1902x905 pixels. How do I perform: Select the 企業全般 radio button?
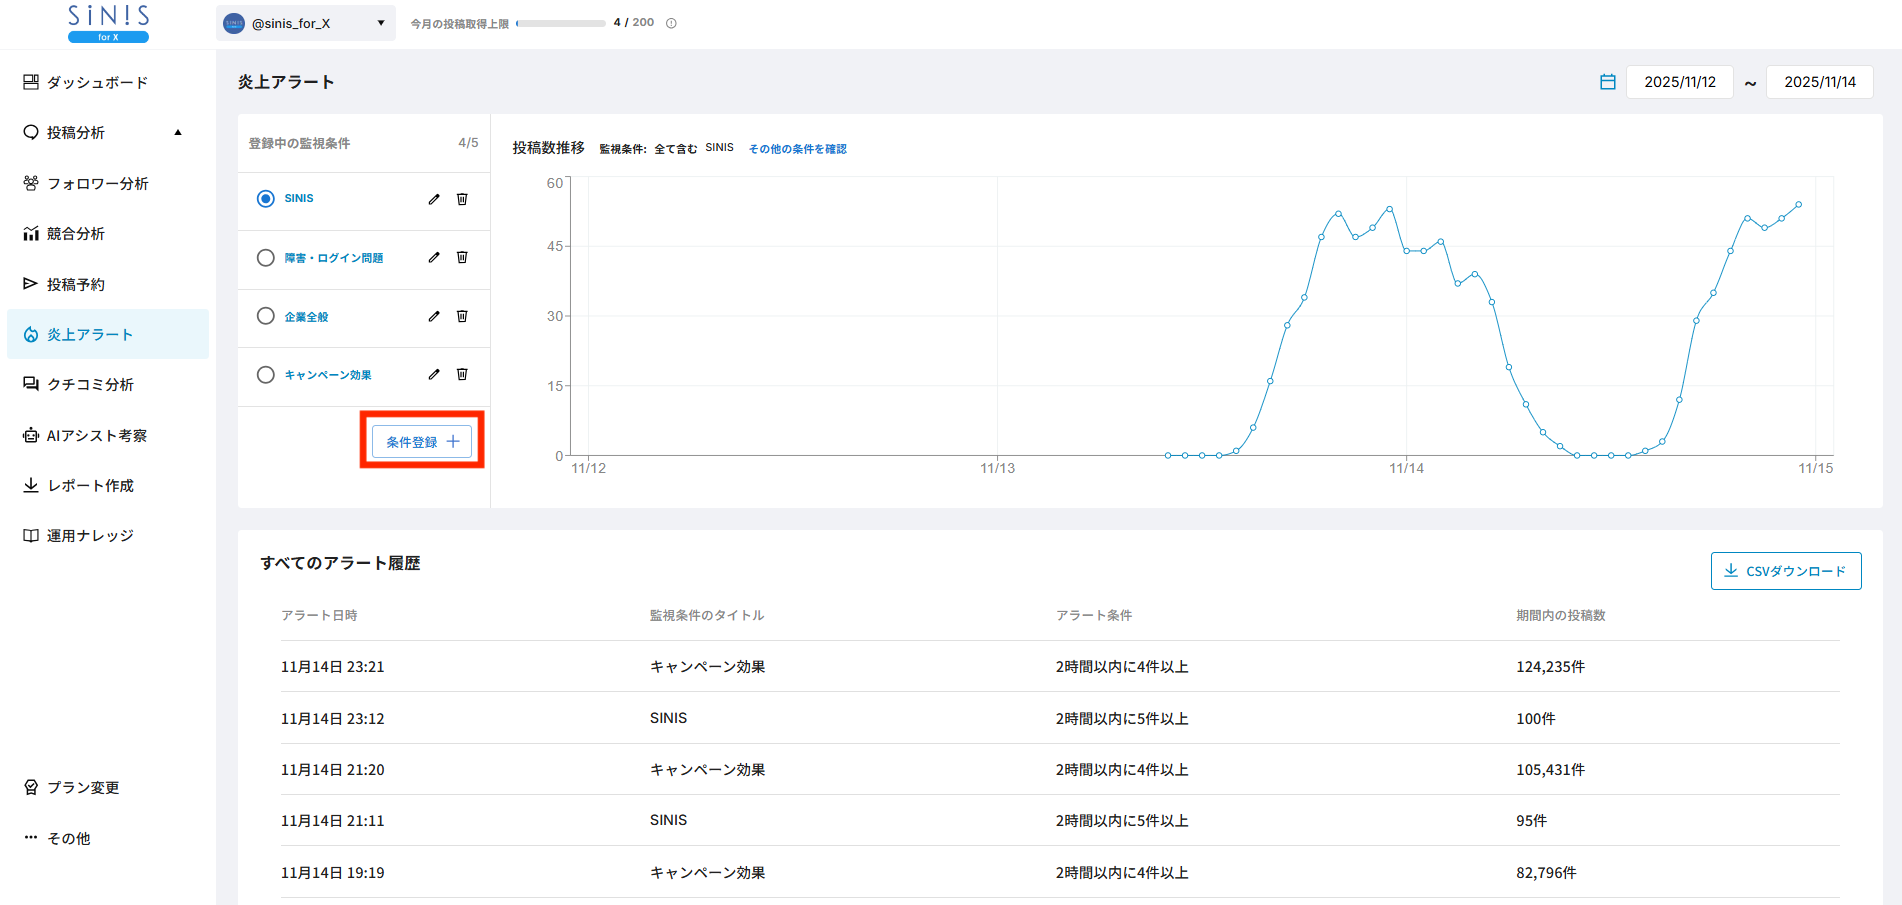point(265,316)
